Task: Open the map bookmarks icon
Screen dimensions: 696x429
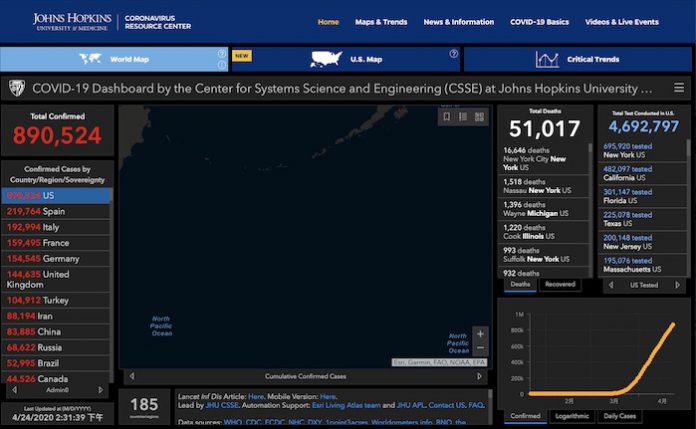Action: [x=447, y=117]
